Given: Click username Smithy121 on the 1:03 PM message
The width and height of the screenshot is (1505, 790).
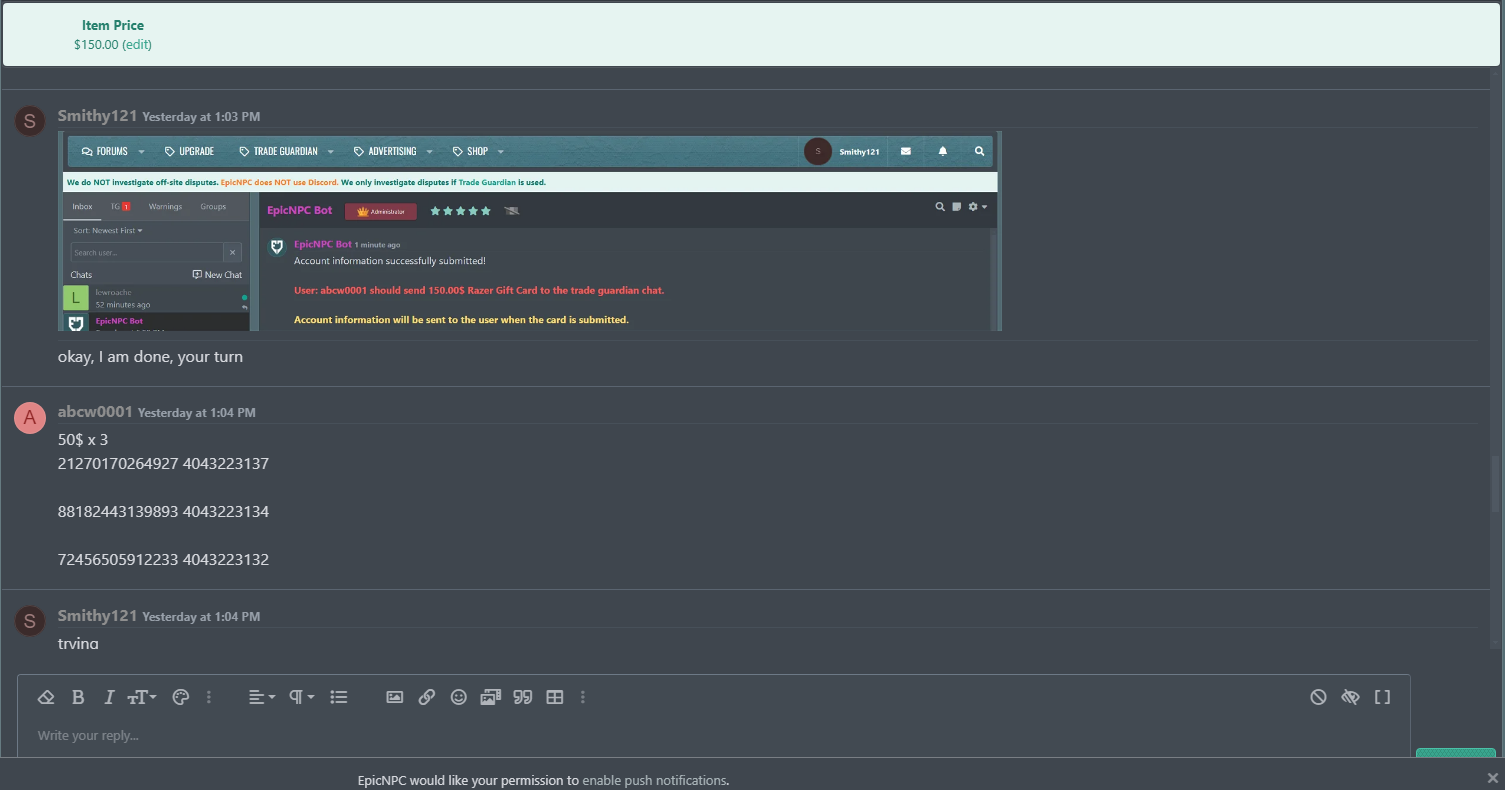Looking at the screenshot, I should [97, 116].
